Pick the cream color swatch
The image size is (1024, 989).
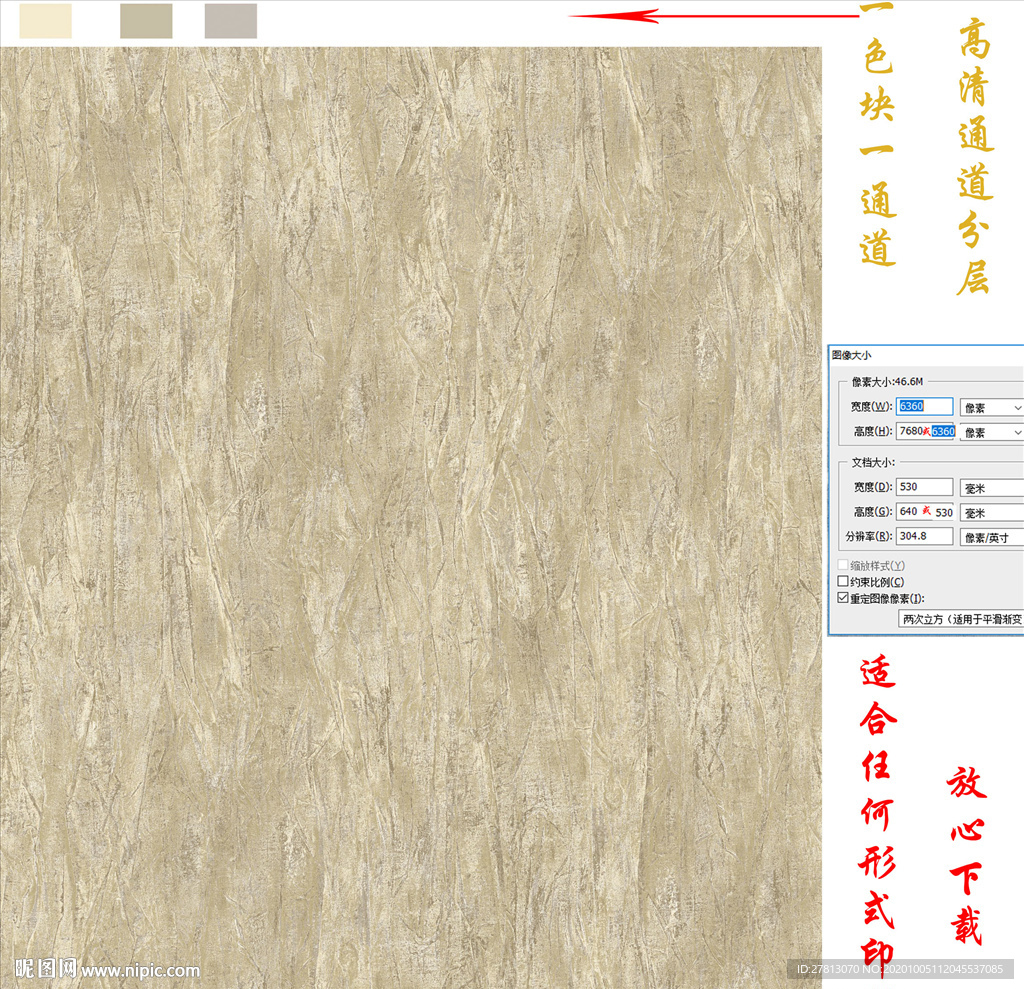click(46, 21)
